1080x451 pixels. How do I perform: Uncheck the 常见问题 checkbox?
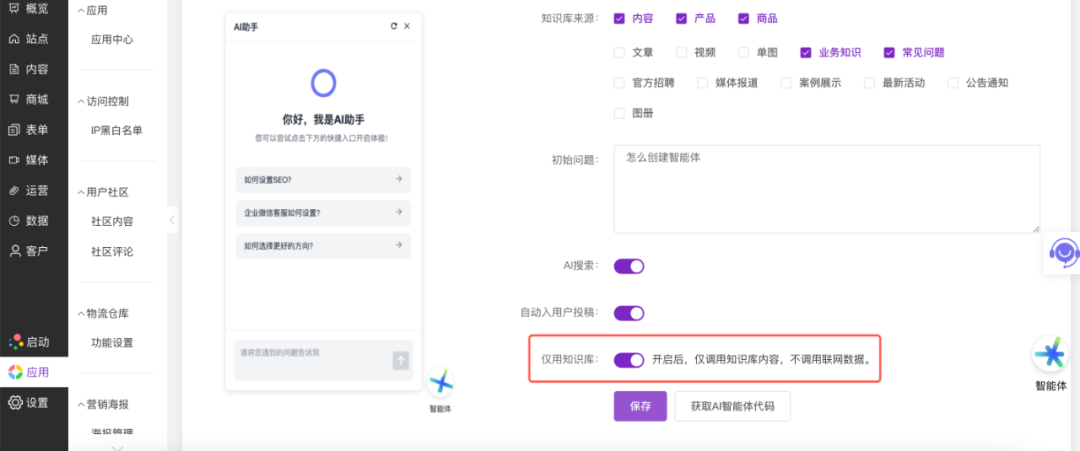[x=889, y=52]
